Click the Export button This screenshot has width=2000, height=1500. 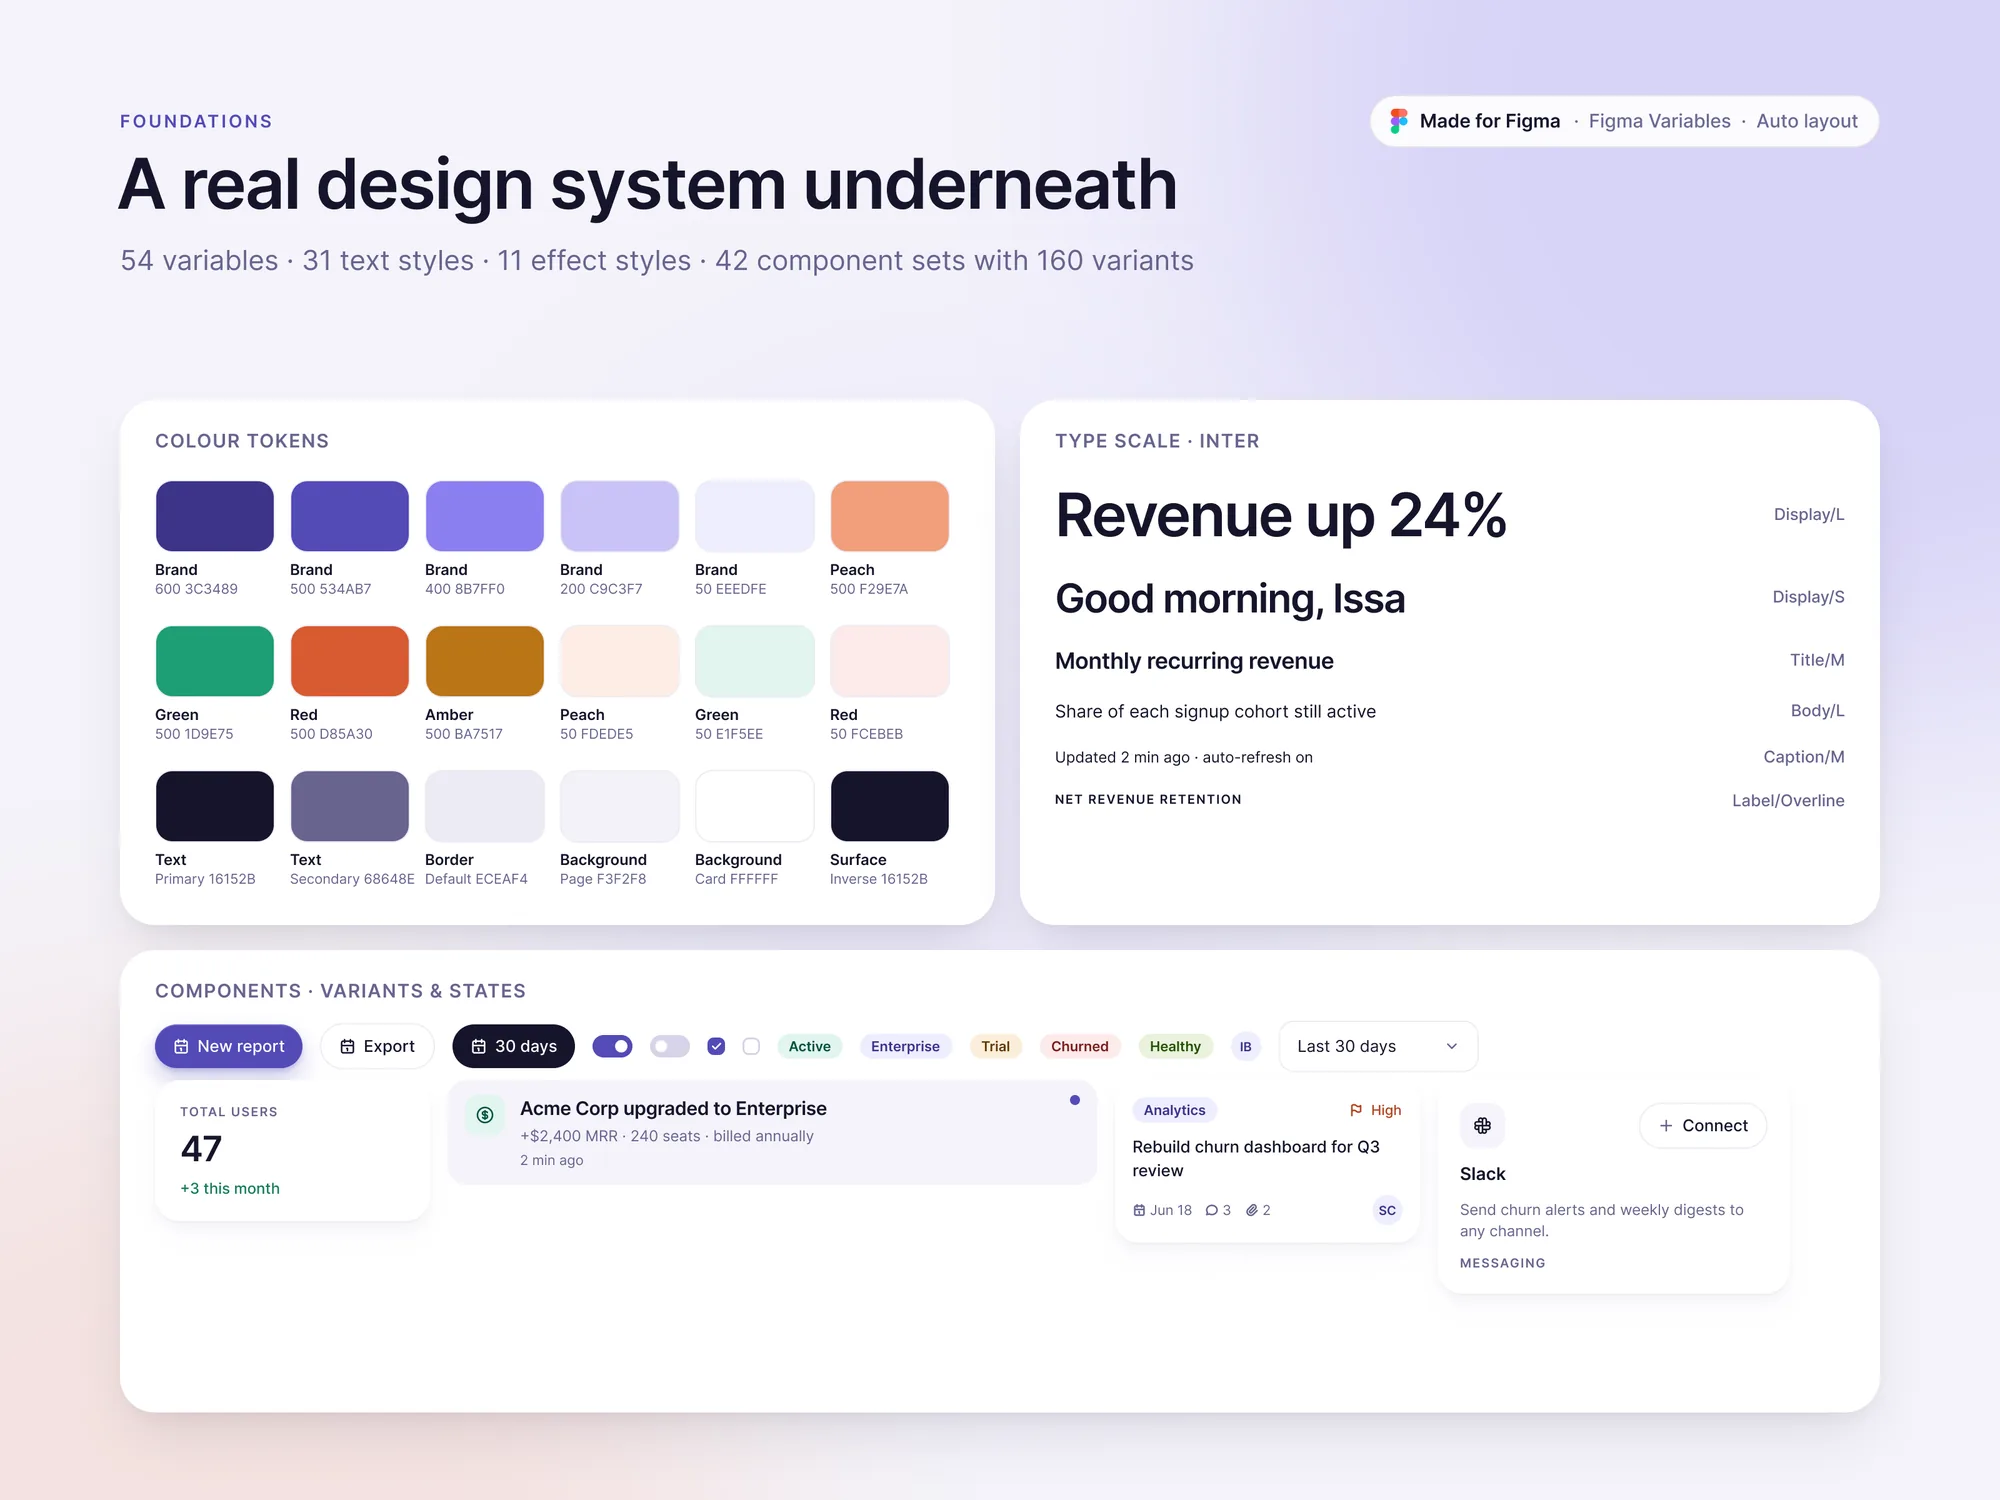click(x=377, y=1046)
